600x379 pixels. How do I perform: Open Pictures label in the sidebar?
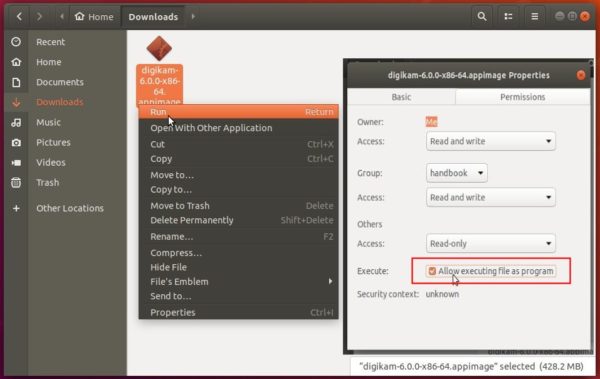point(53,142)
